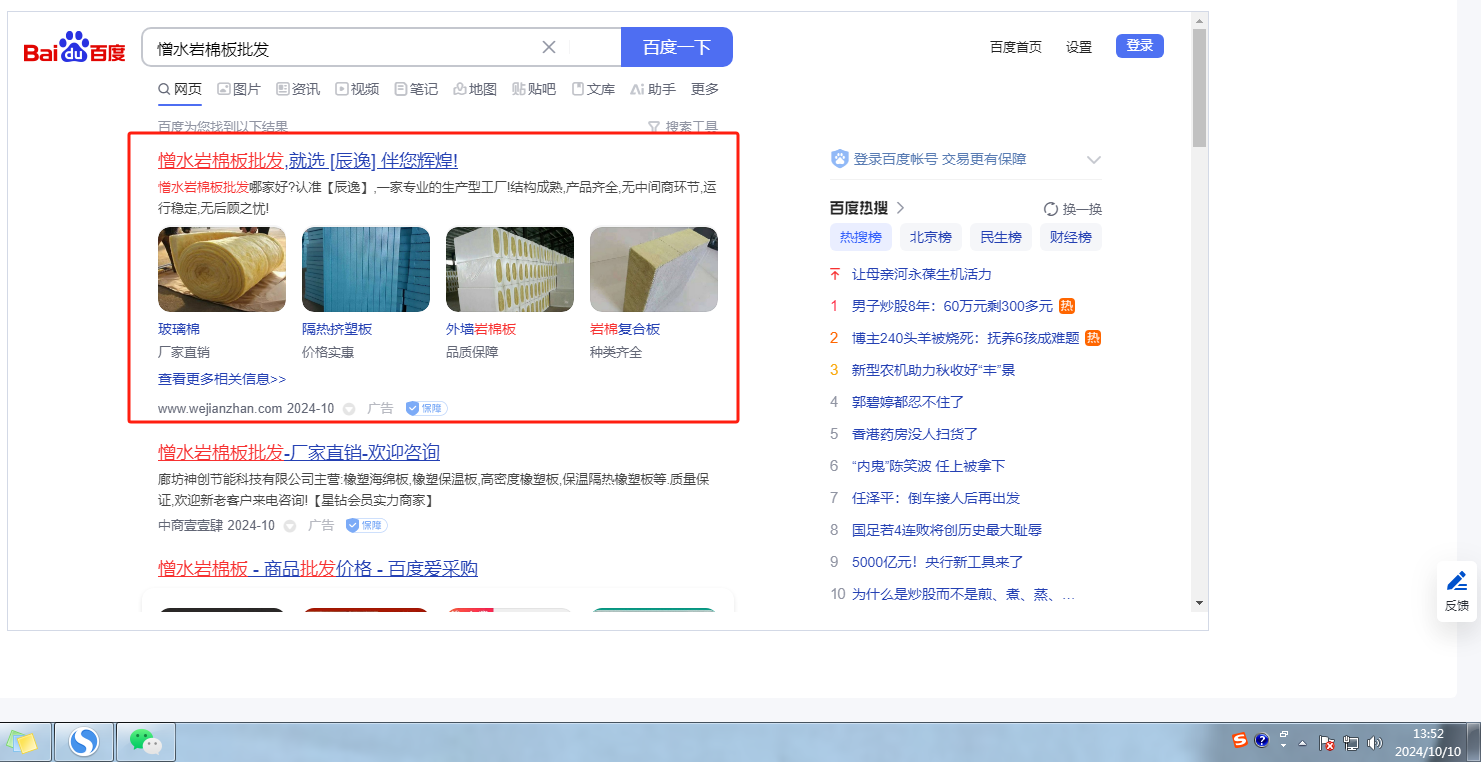Select the 财经榜 ranking tab
The image size is (1481, 762).
1071,237
